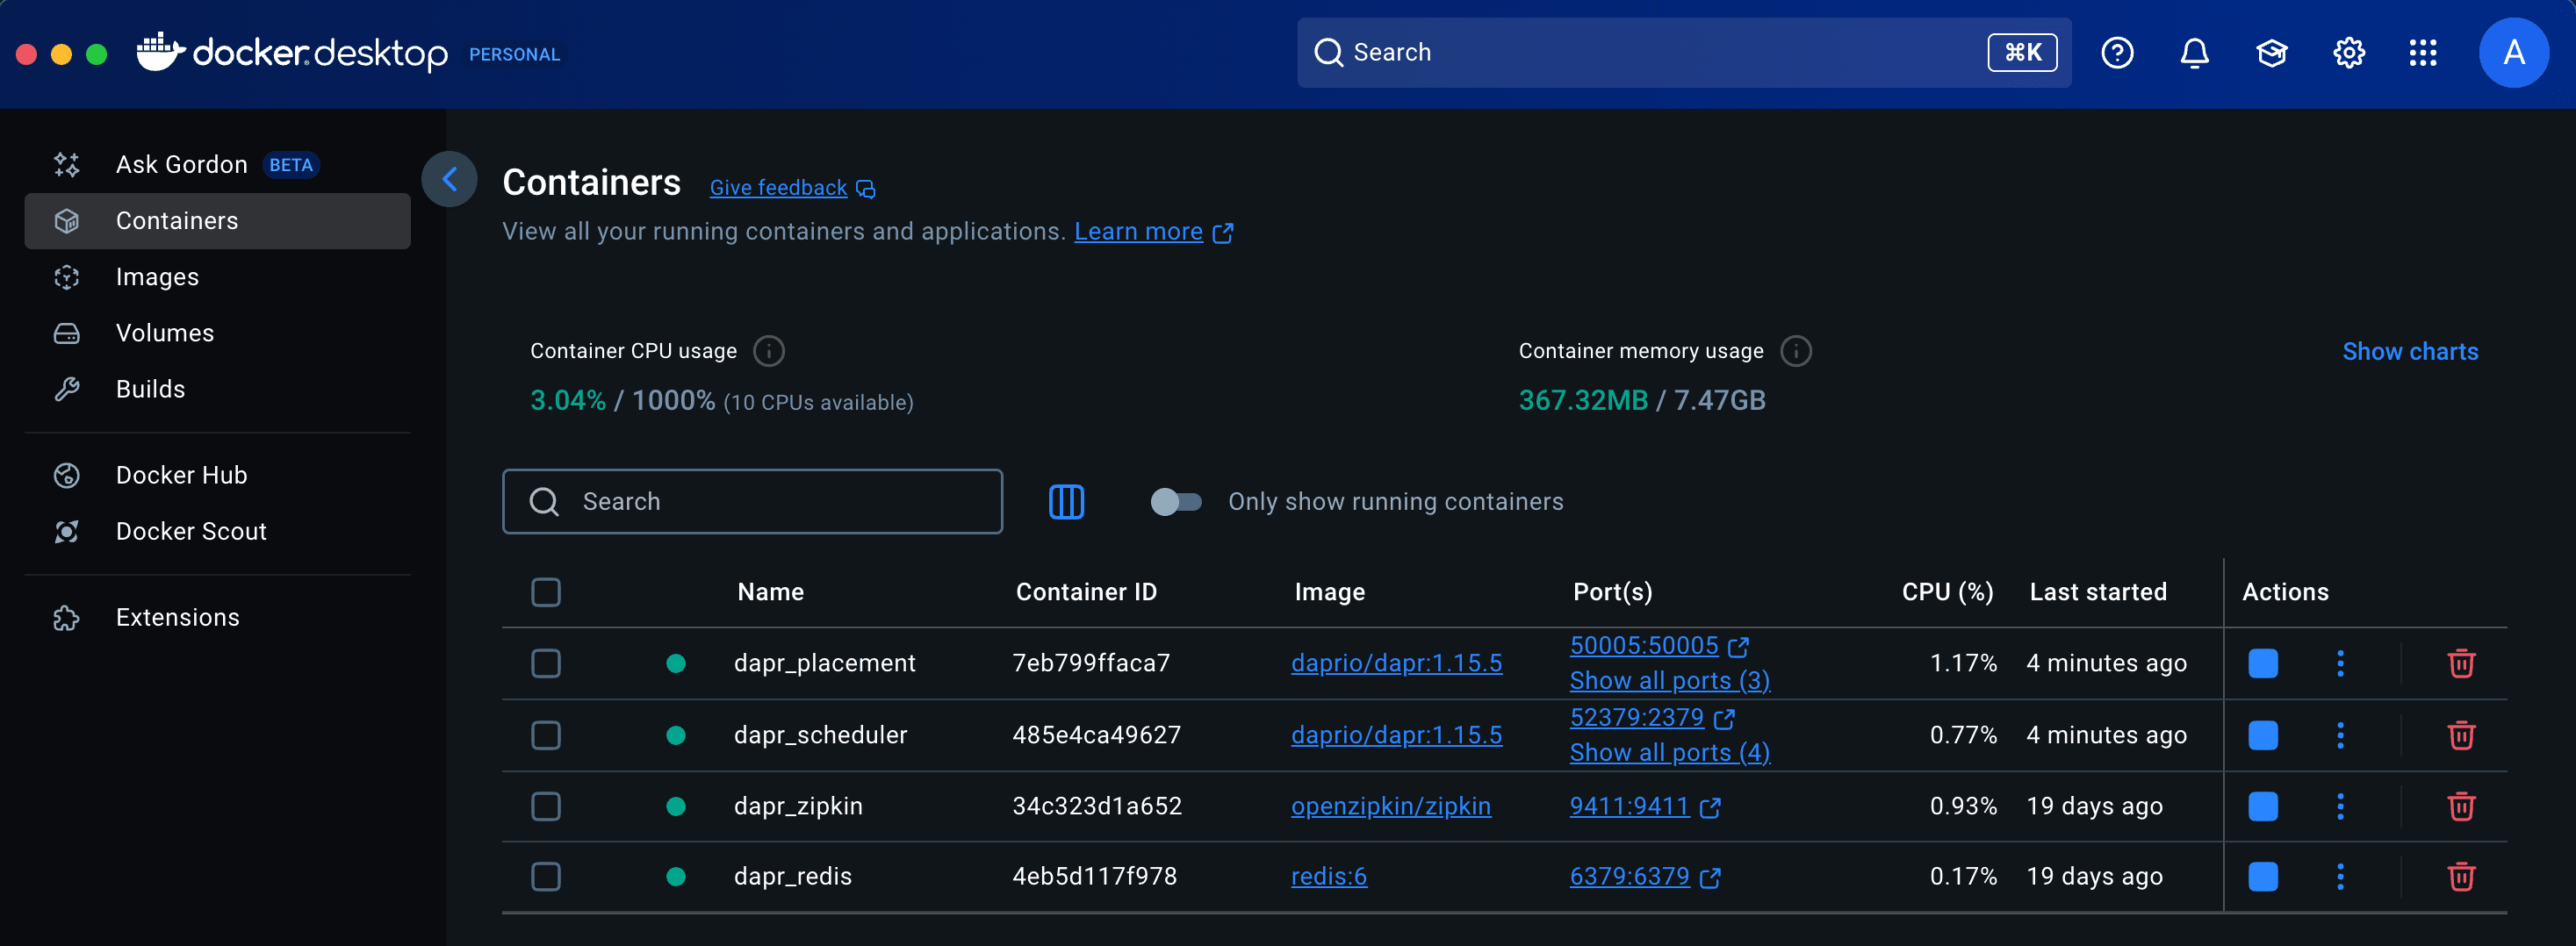2576x946 pixels.
Task: Stop the dapr_scheduler container
Action: click(2263, 735)
